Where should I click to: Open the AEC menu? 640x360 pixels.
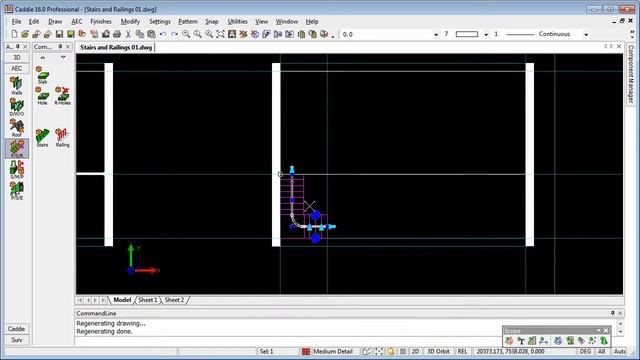[77, 22]
